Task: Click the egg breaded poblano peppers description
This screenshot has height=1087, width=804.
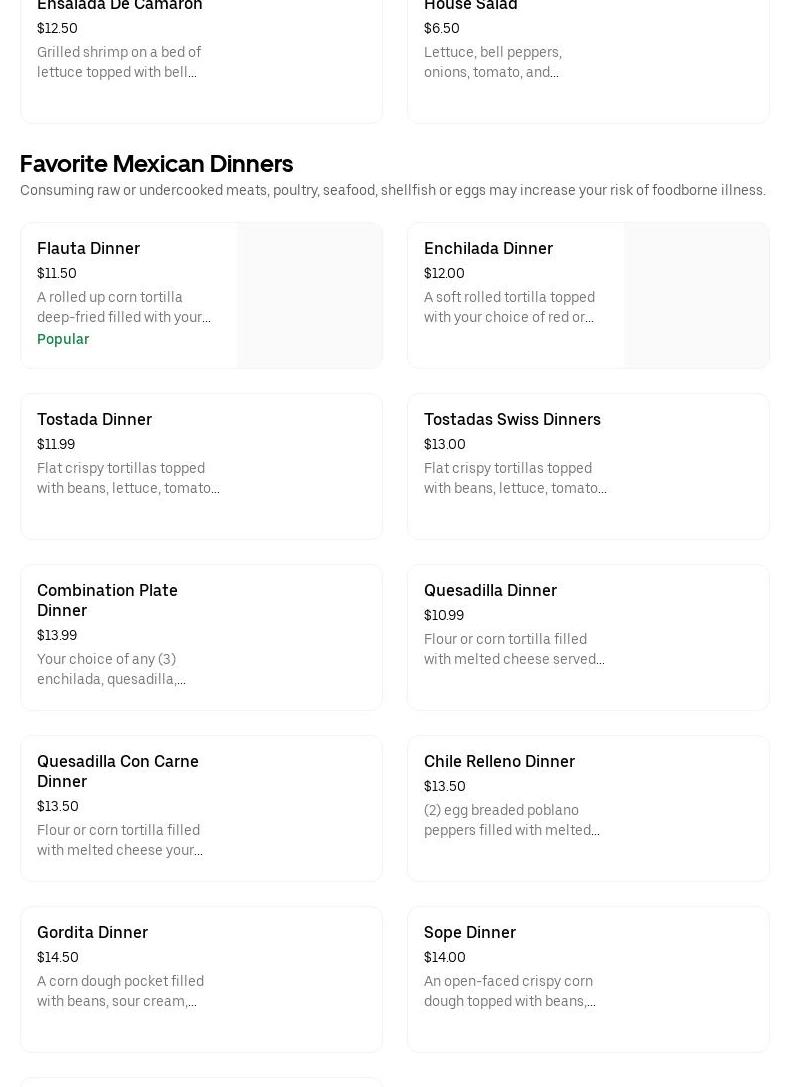Action: 512,820
